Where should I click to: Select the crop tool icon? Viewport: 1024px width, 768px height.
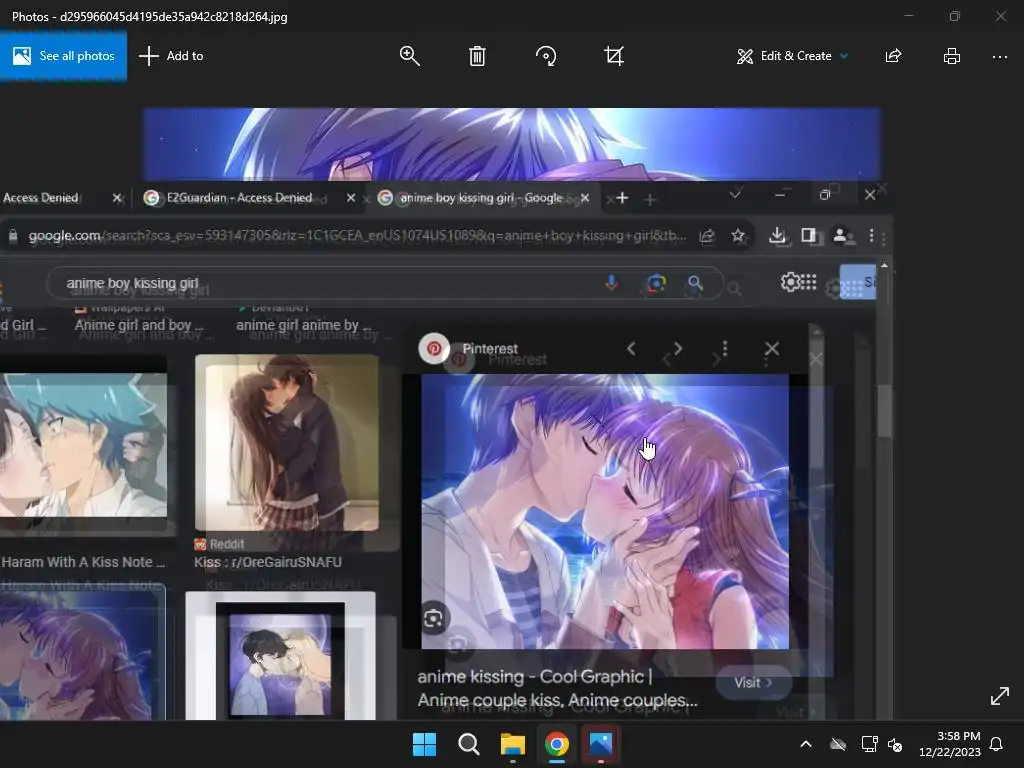tap(614, 56)
